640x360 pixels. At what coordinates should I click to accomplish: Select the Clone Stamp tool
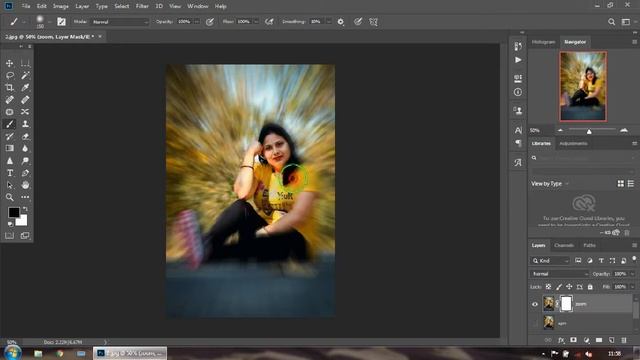25,124
